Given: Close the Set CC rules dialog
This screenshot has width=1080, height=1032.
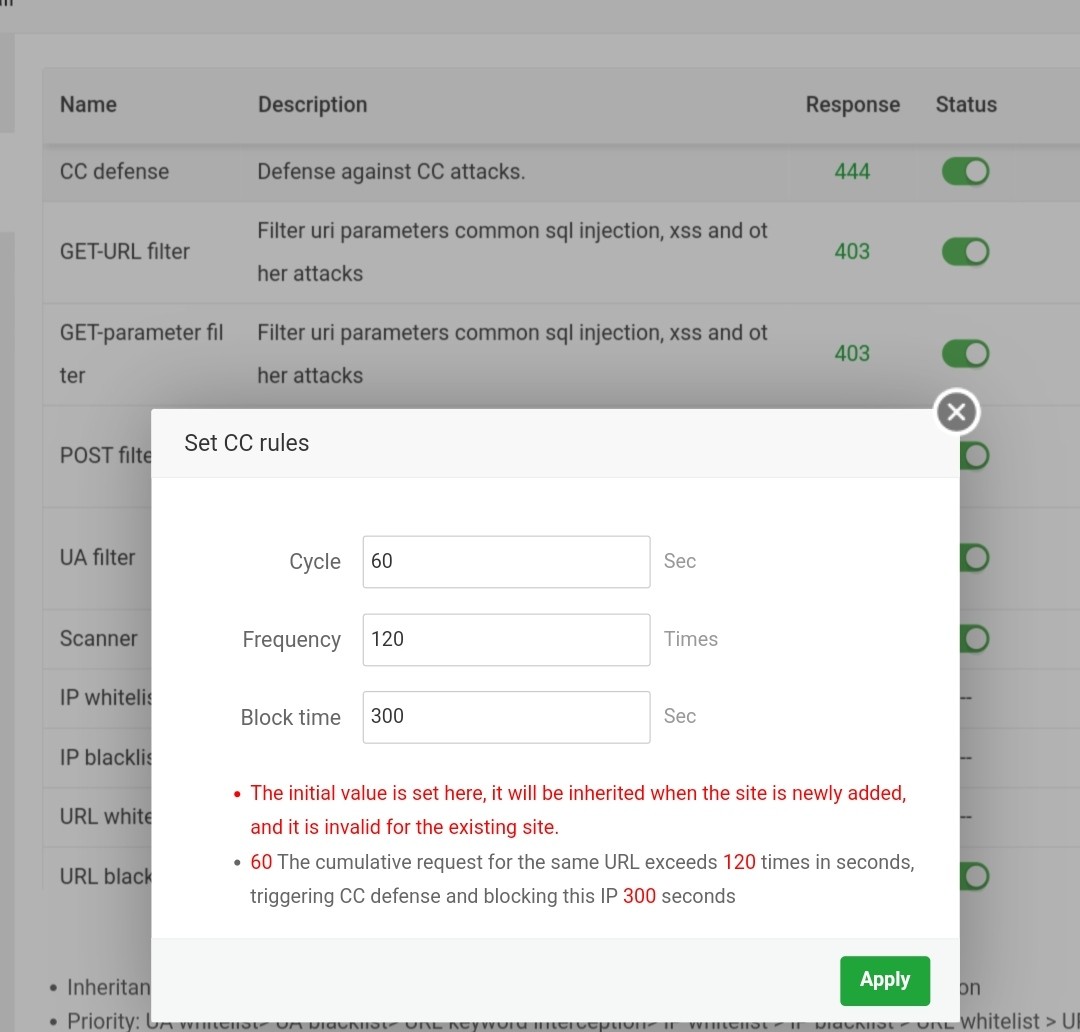Looking at the screenshot, I should tap(957, 411).
